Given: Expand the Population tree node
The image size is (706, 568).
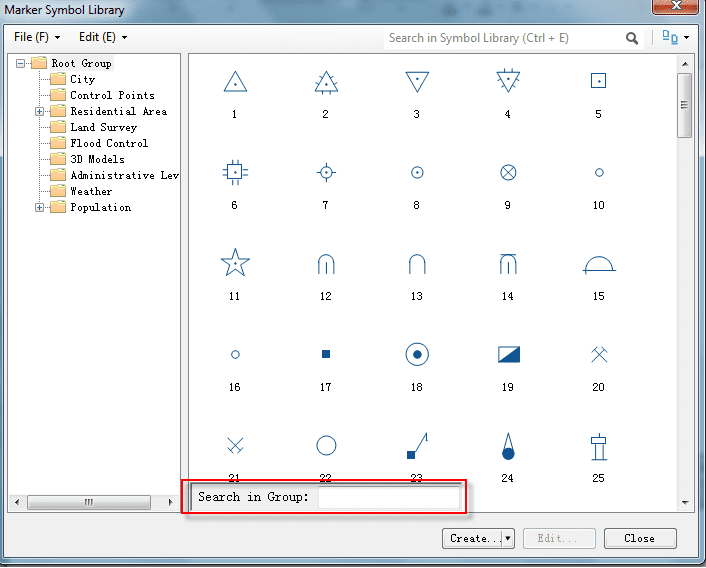Looking at the screenshot, I should pos(40,208).
